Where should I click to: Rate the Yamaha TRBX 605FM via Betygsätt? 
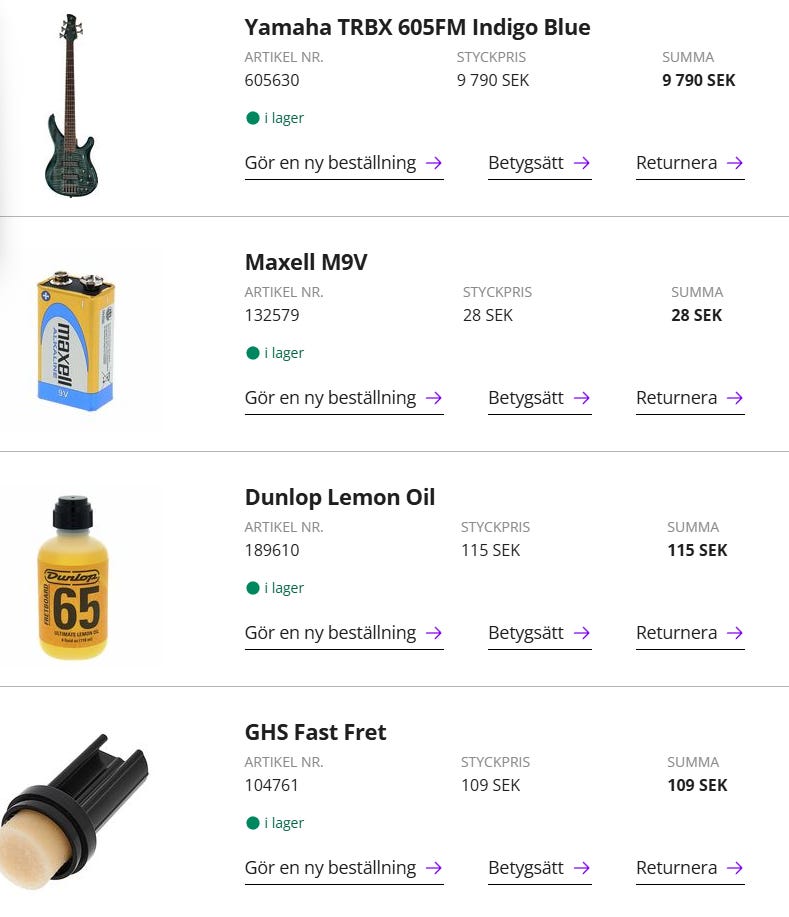point(539,163)
